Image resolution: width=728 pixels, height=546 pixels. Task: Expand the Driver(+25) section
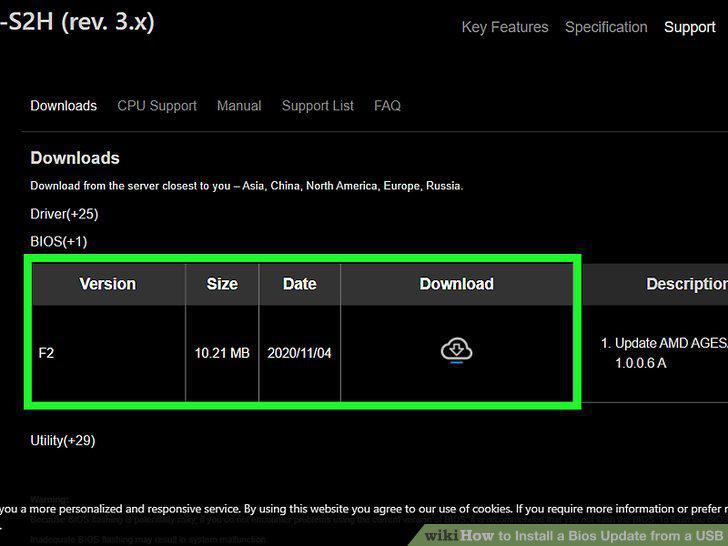click(64, 214)
